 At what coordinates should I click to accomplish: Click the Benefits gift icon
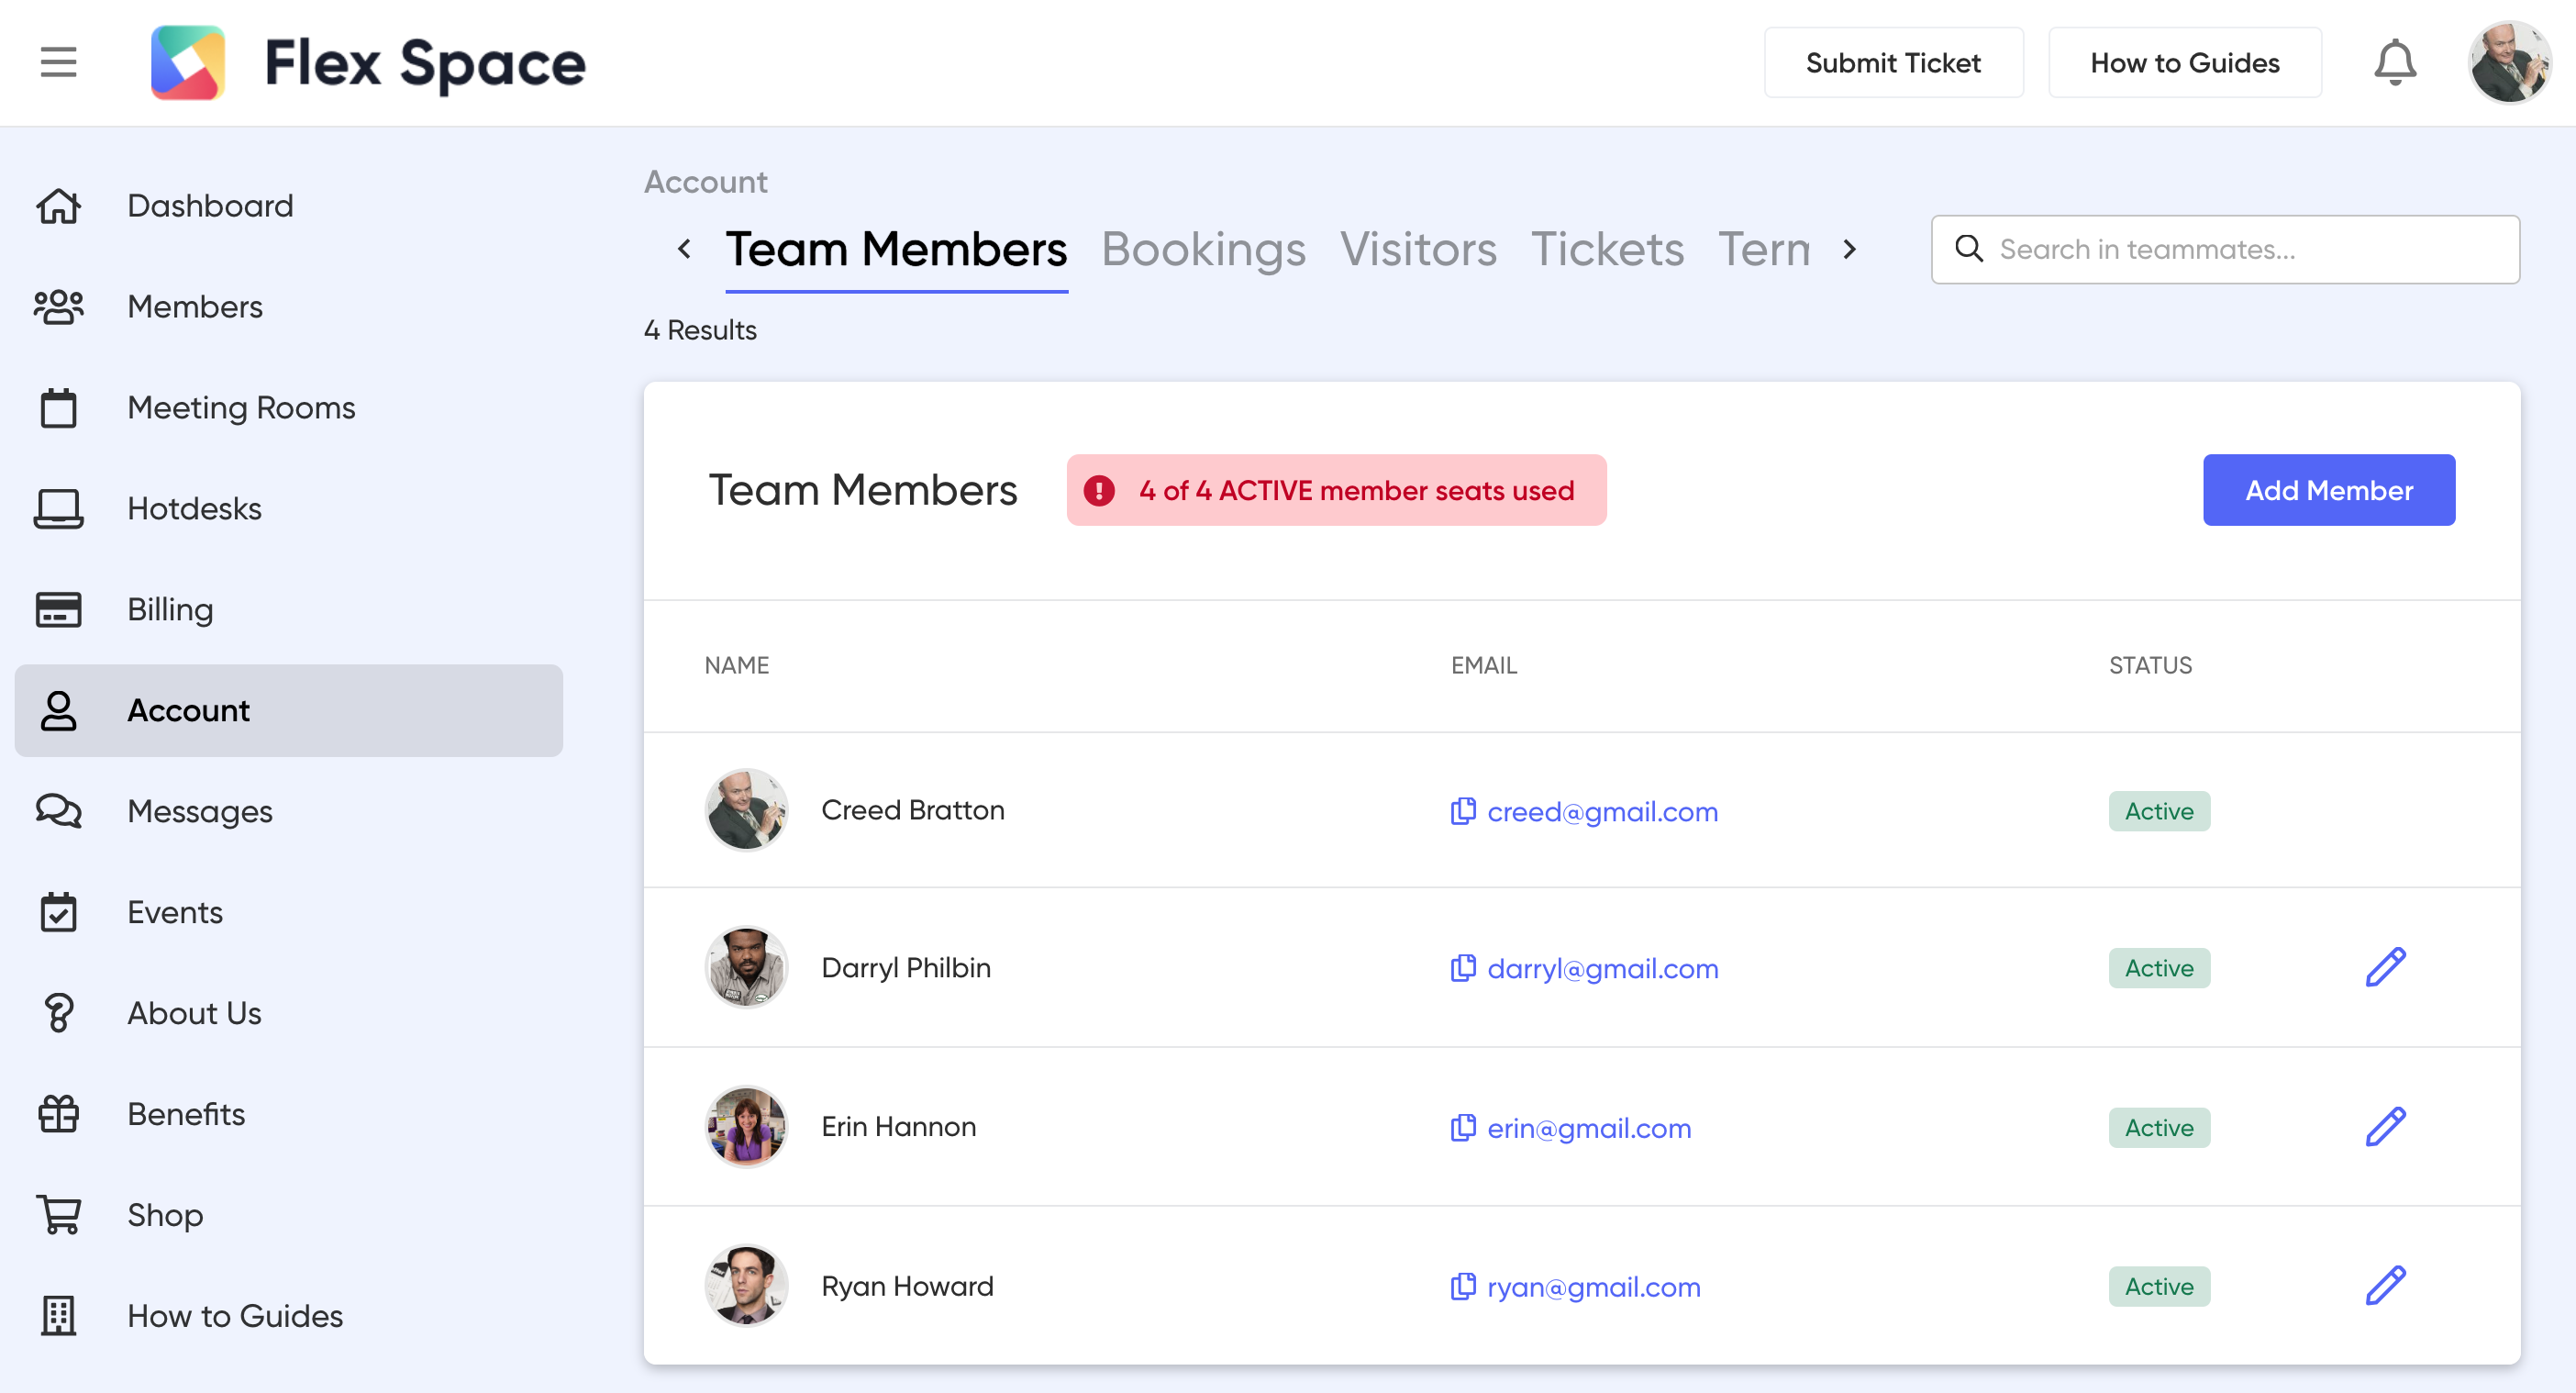click(58, 1114)
